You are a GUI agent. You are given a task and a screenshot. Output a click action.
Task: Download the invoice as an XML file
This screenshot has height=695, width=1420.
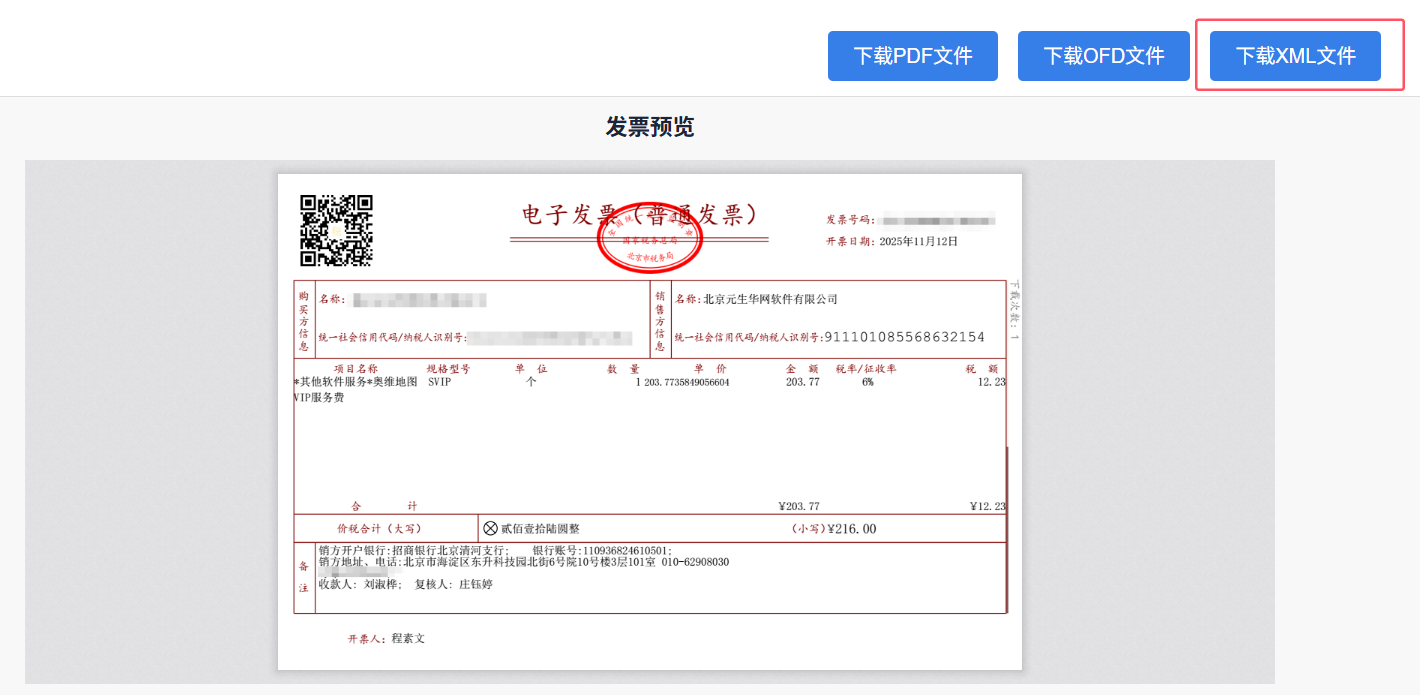tap(1295, 56)
